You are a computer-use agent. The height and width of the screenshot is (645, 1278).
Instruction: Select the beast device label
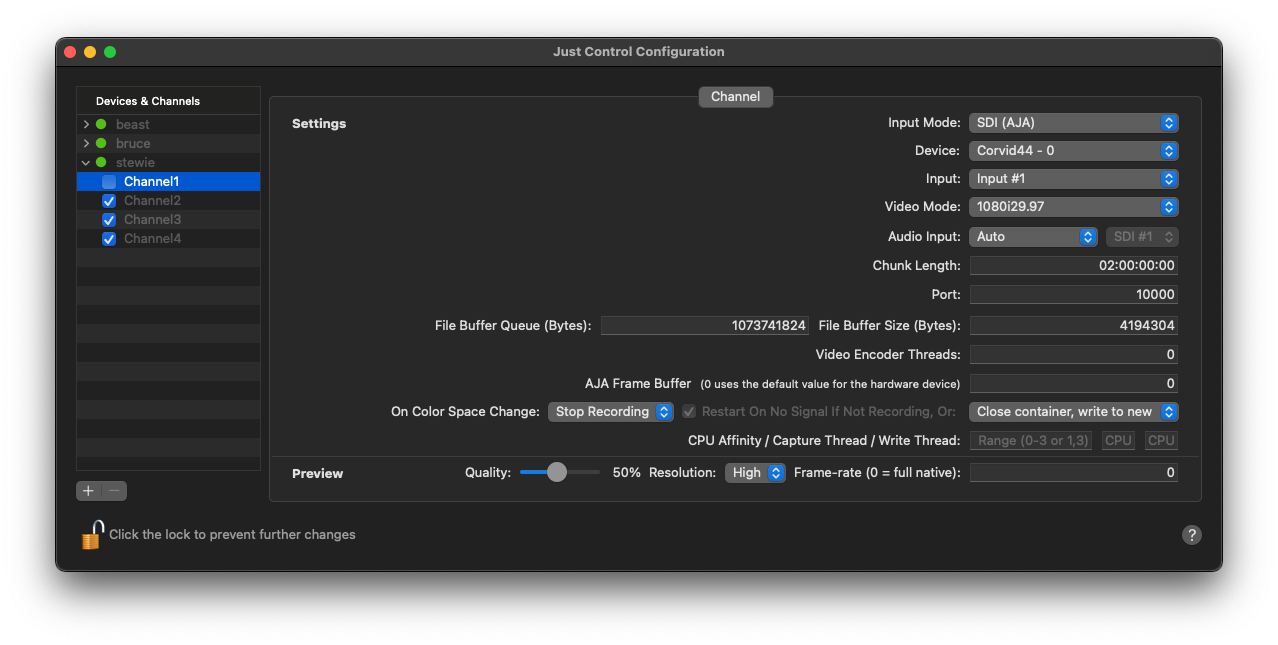[133, 125]
